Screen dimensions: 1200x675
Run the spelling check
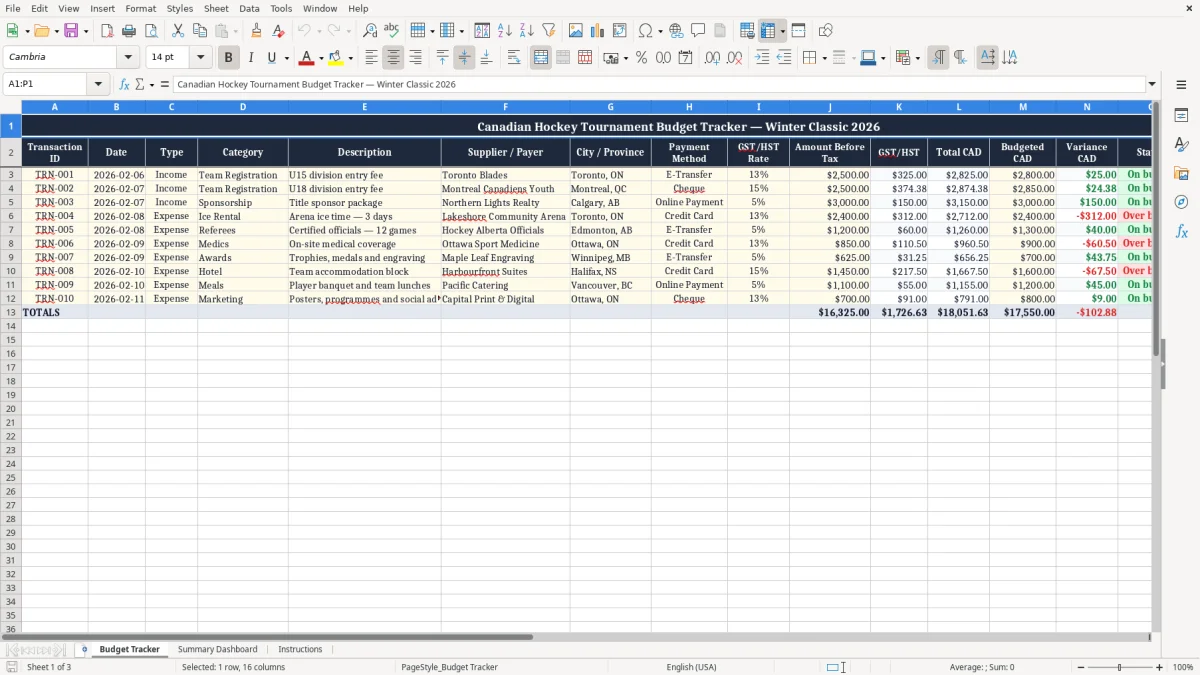coord(392,31)
